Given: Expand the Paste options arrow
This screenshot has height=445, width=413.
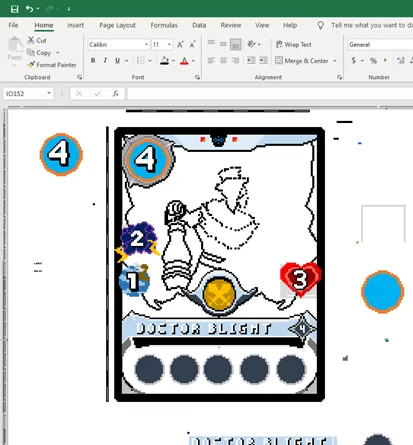Looking at the screenshot, I should 14,65.
